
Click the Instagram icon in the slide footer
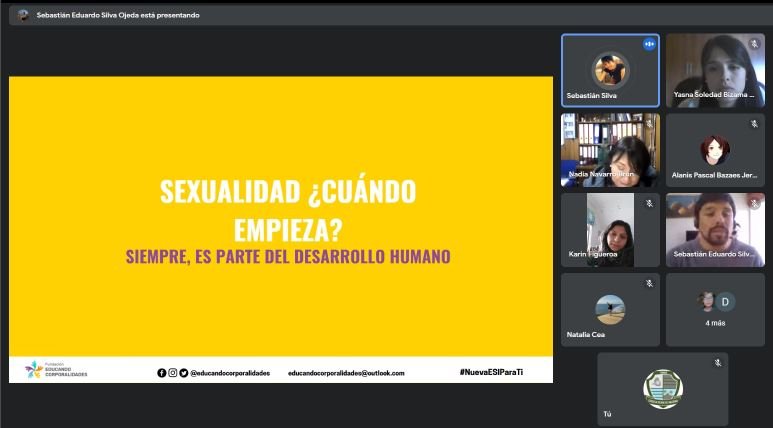173,373
